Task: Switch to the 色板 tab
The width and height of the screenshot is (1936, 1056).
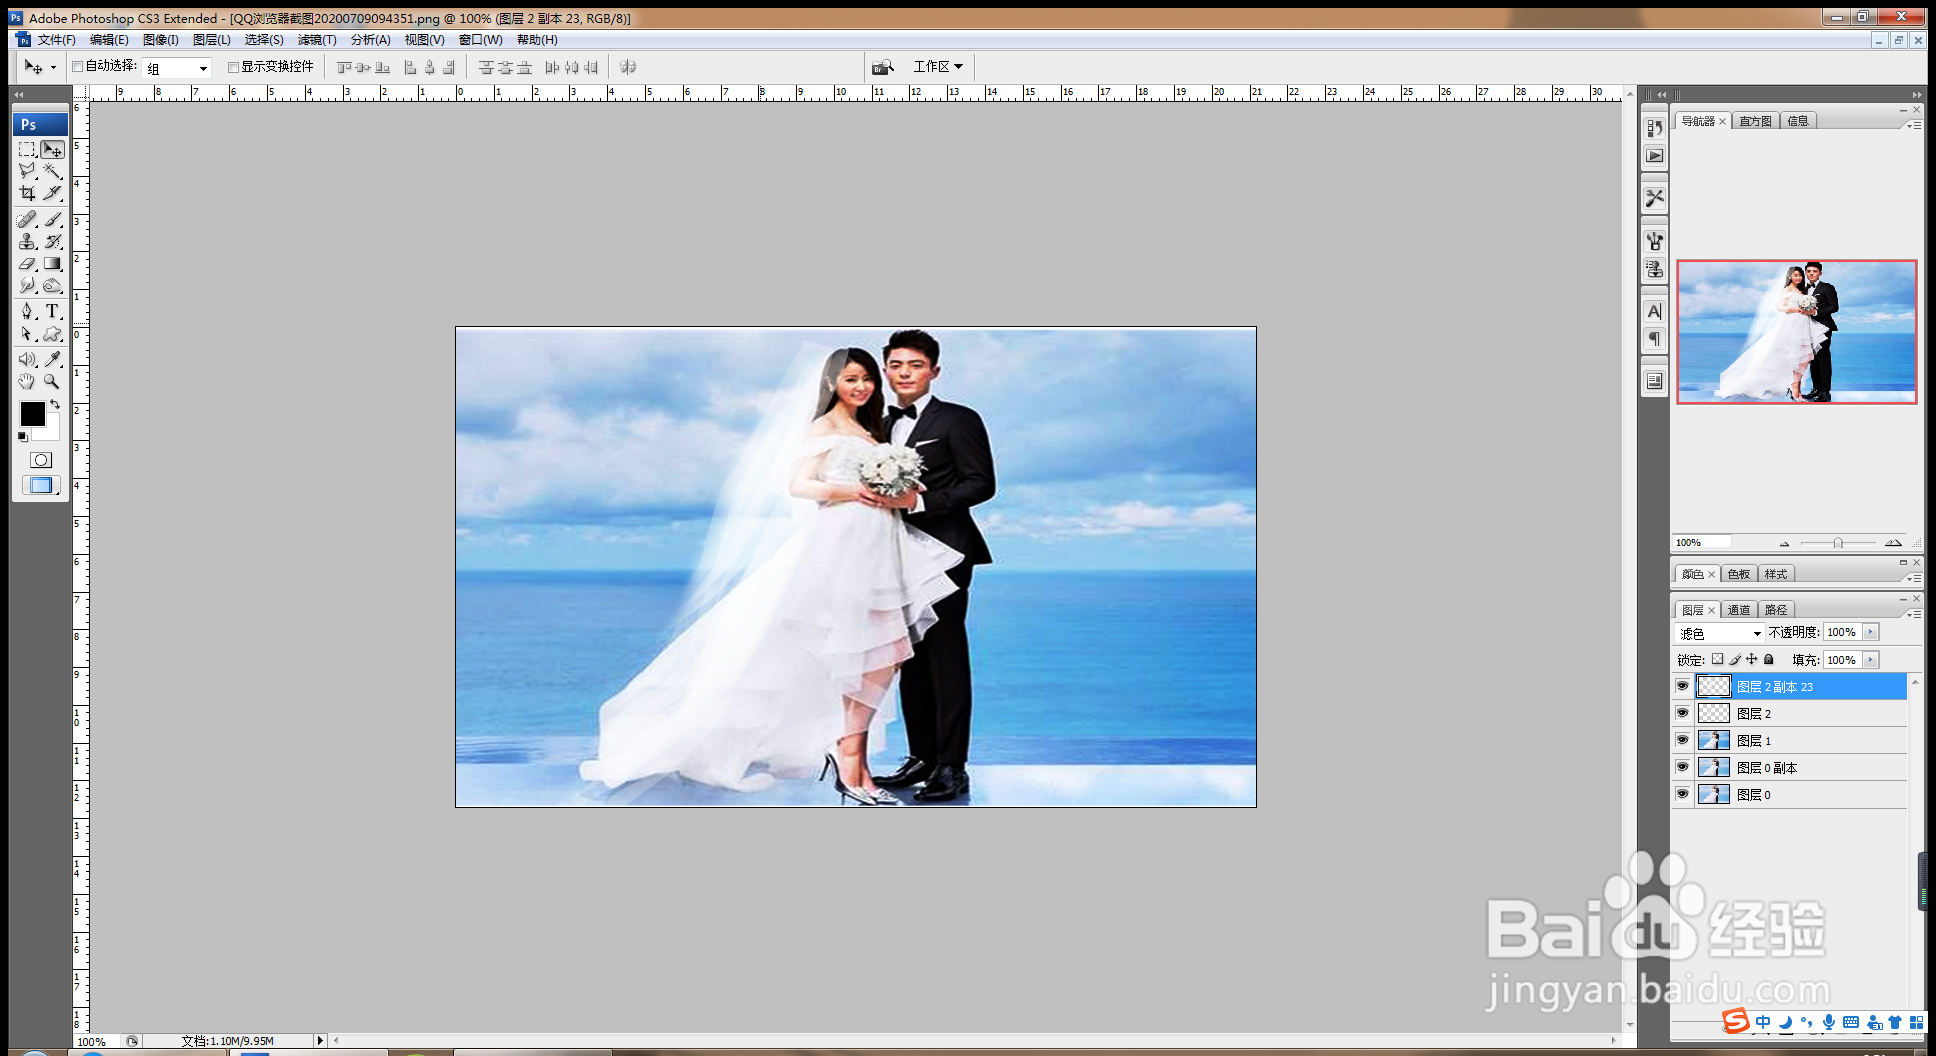Action: pos(1739,574)
